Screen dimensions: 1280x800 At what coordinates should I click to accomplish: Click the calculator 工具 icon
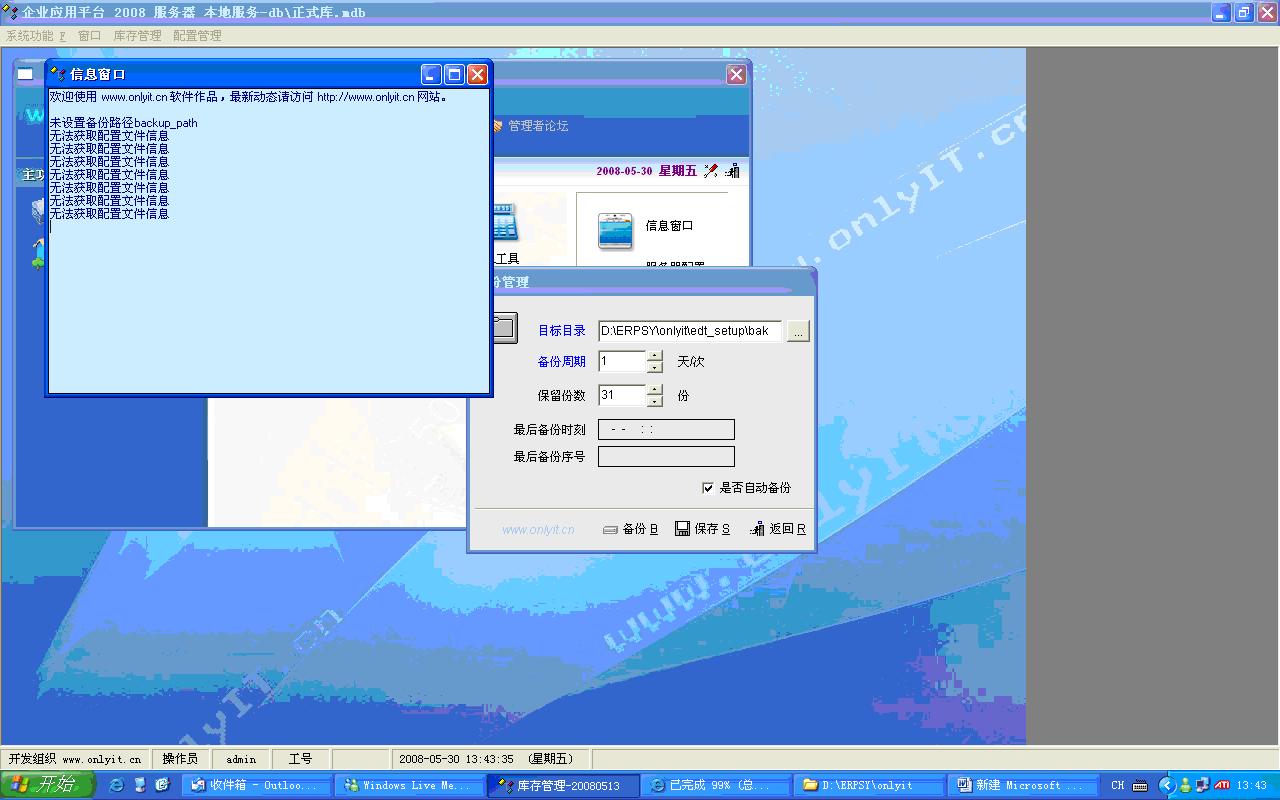[x=505, y=222]
